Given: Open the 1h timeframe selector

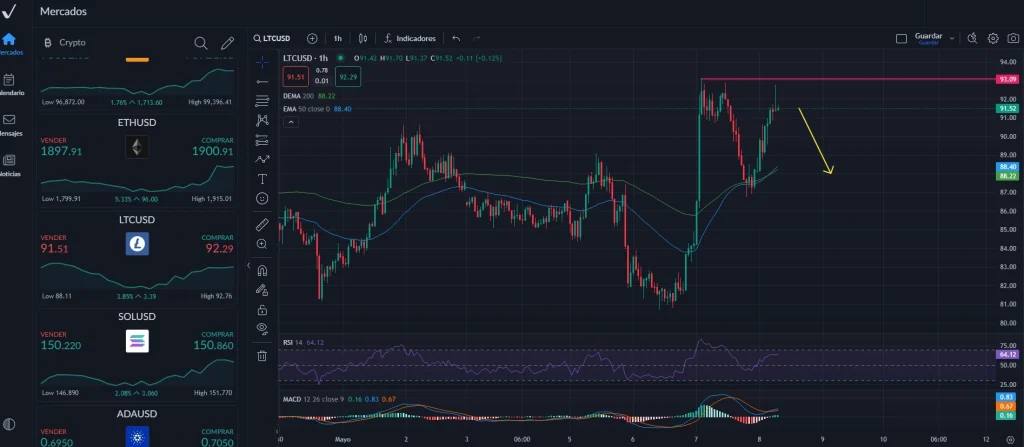Looking at the screenshot, I should tap(338, 39).
